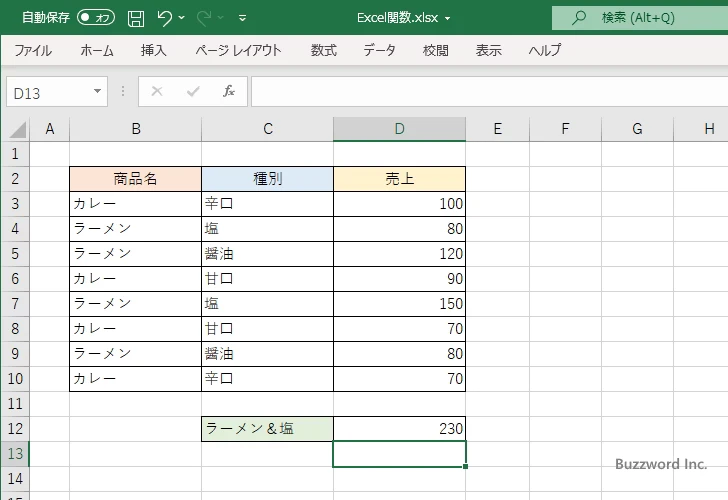The height and width of the screenshot is (500, 728).
Task: Open the ページ レイアウト tab
Action: [x=238, y=50]
